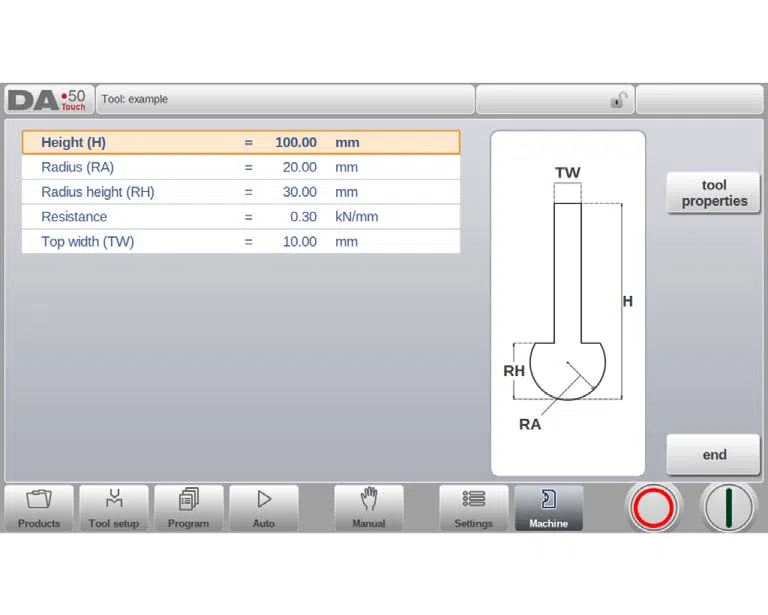Screen dimensions: 768x615
Task: Switch to the Manual mode
Action: click(369, 508)
